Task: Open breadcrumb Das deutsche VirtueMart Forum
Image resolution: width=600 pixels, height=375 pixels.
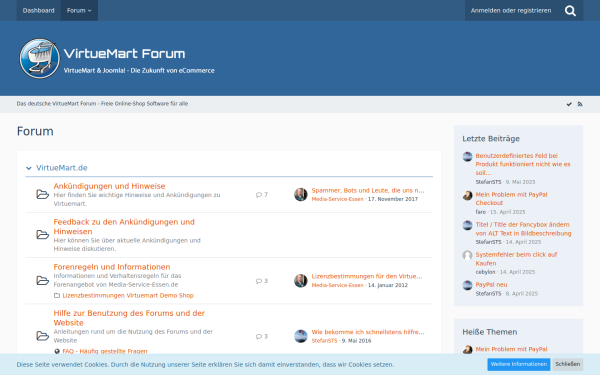Action: [x=102, y=104]
